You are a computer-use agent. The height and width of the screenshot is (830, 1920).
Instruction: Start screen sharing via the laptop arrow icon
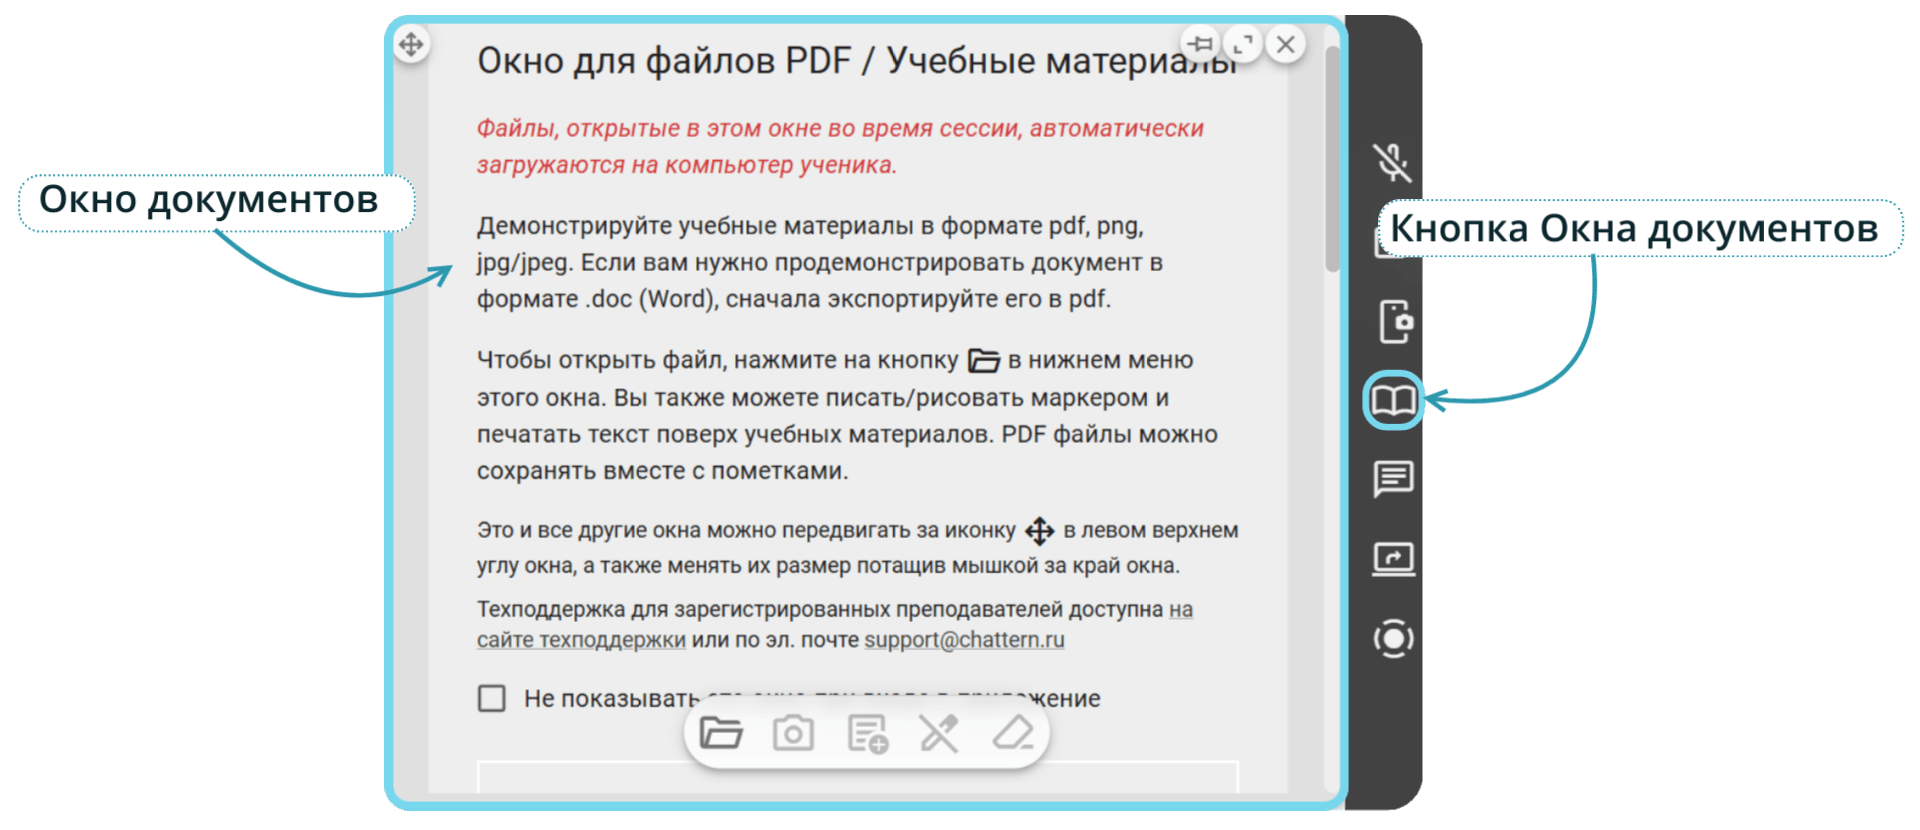point(1393,559)
